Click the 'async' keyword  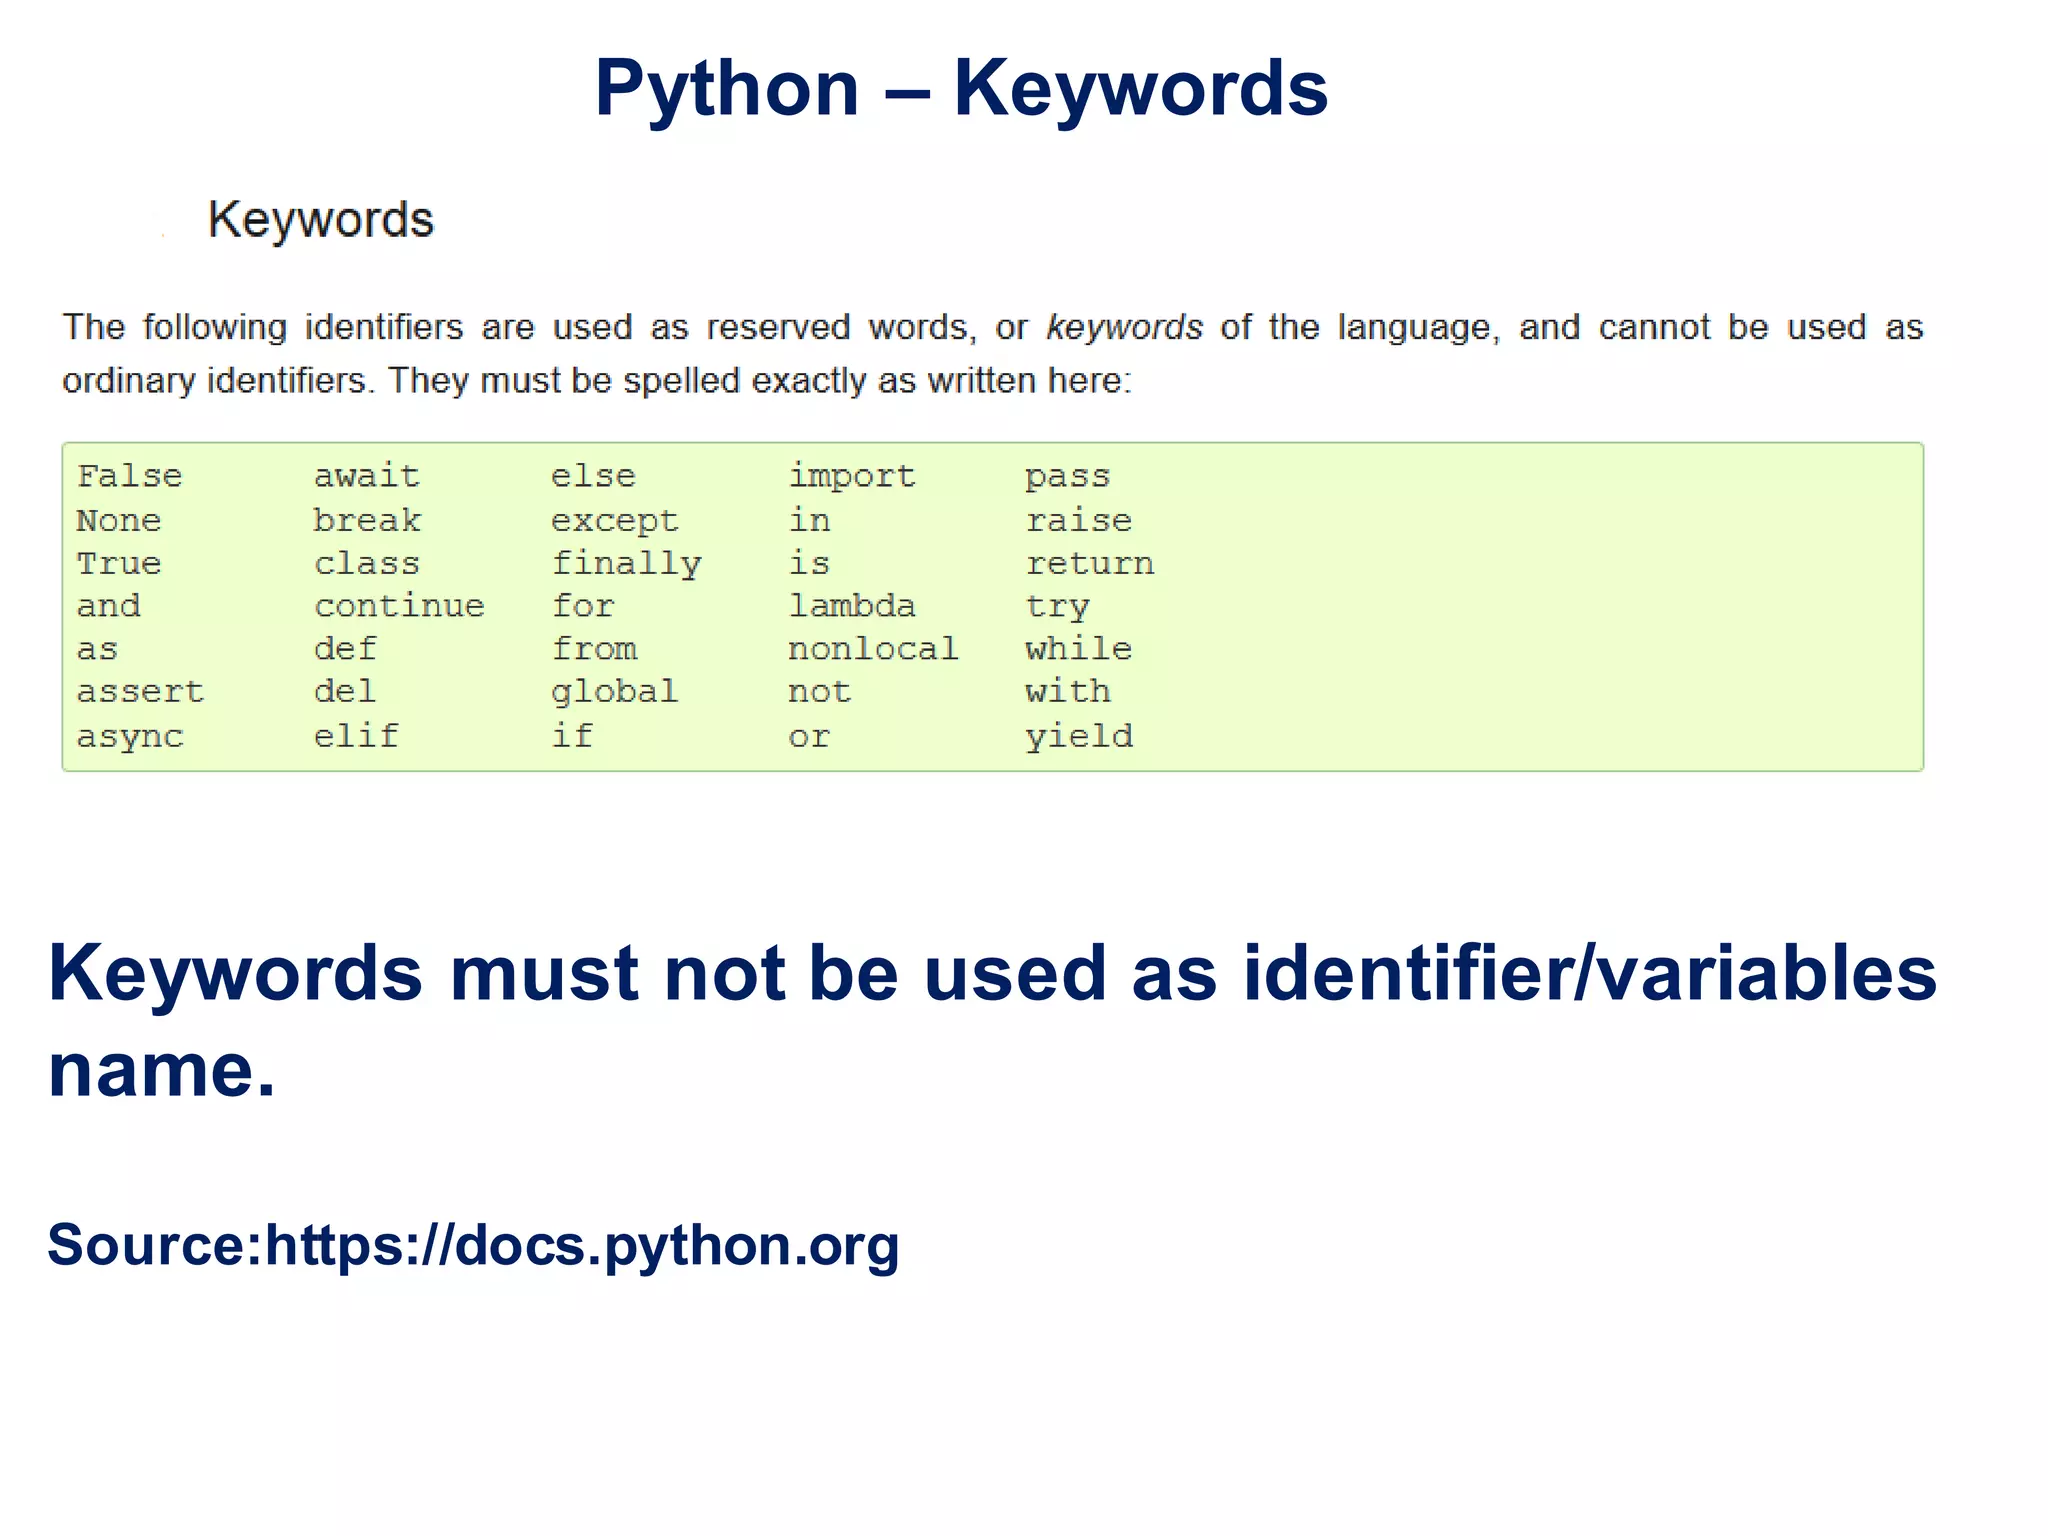[130, 737]
